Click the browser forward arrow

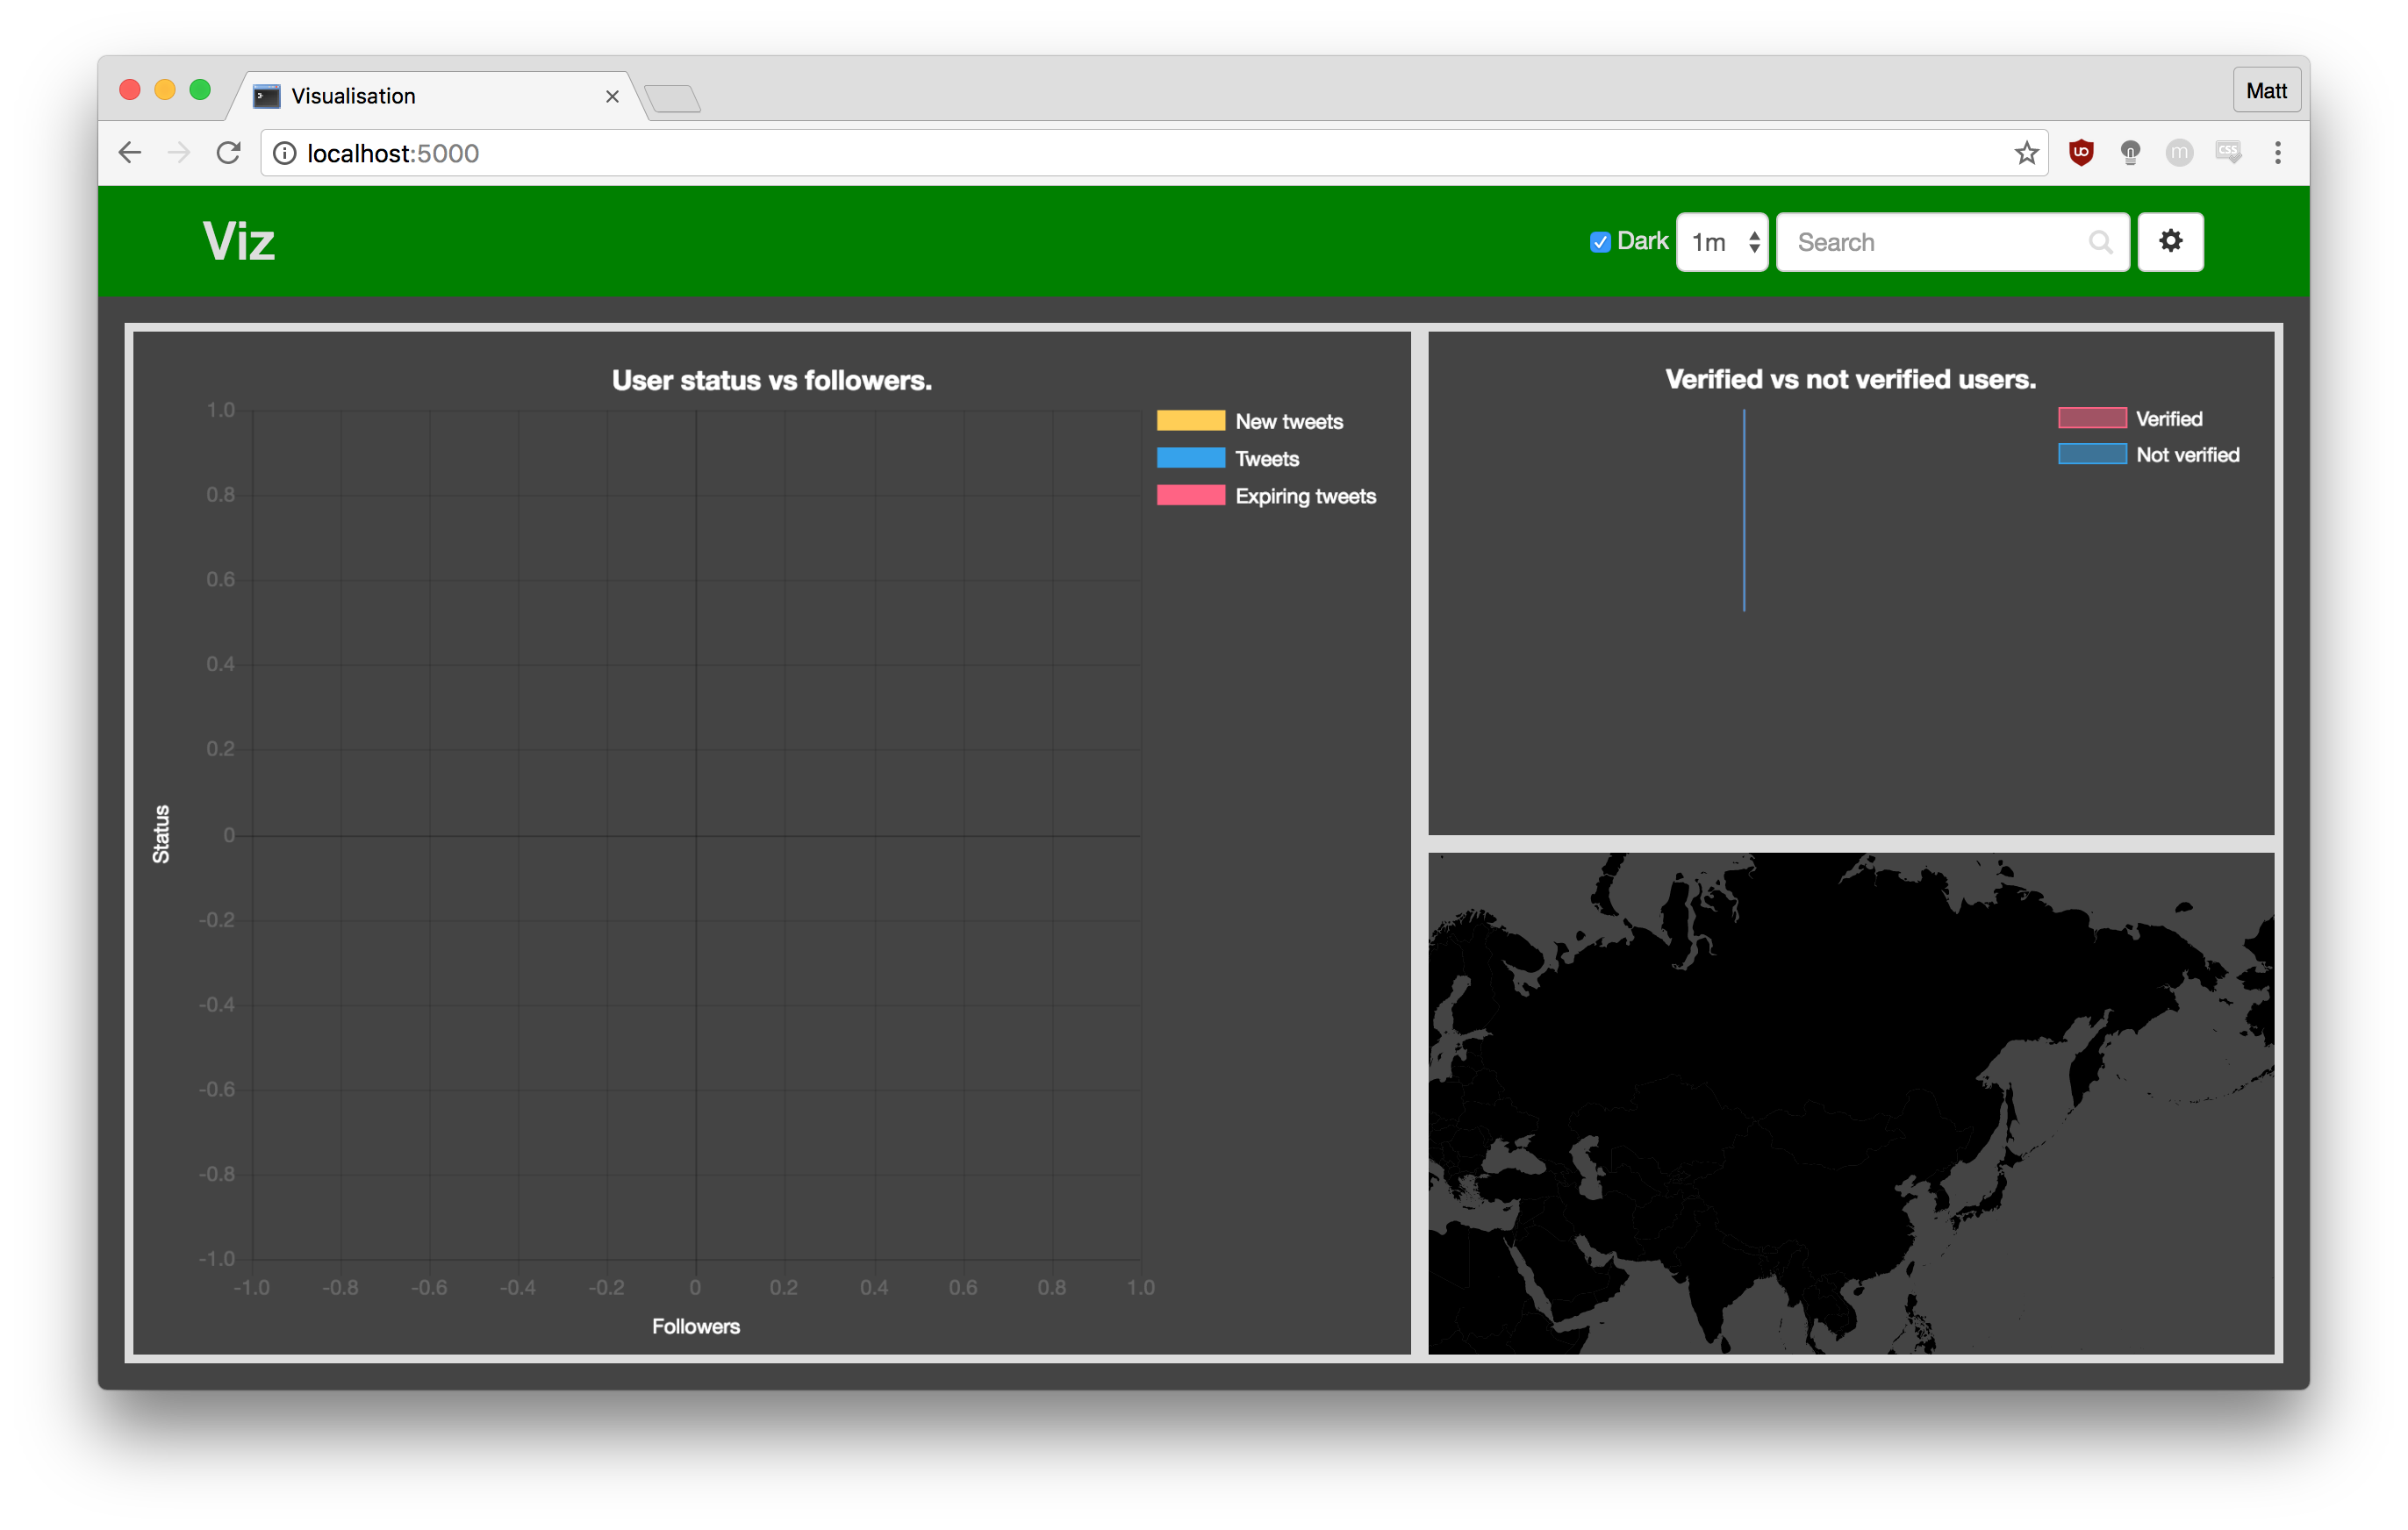[x=179, y=152]
